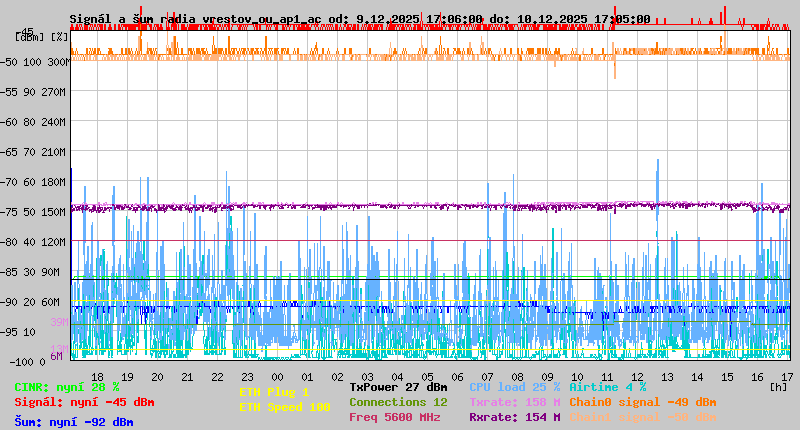The image size is (800, 430).
Task: Click the 'ETH Speed 100' legend label
Action: click(x=285, y=407)
